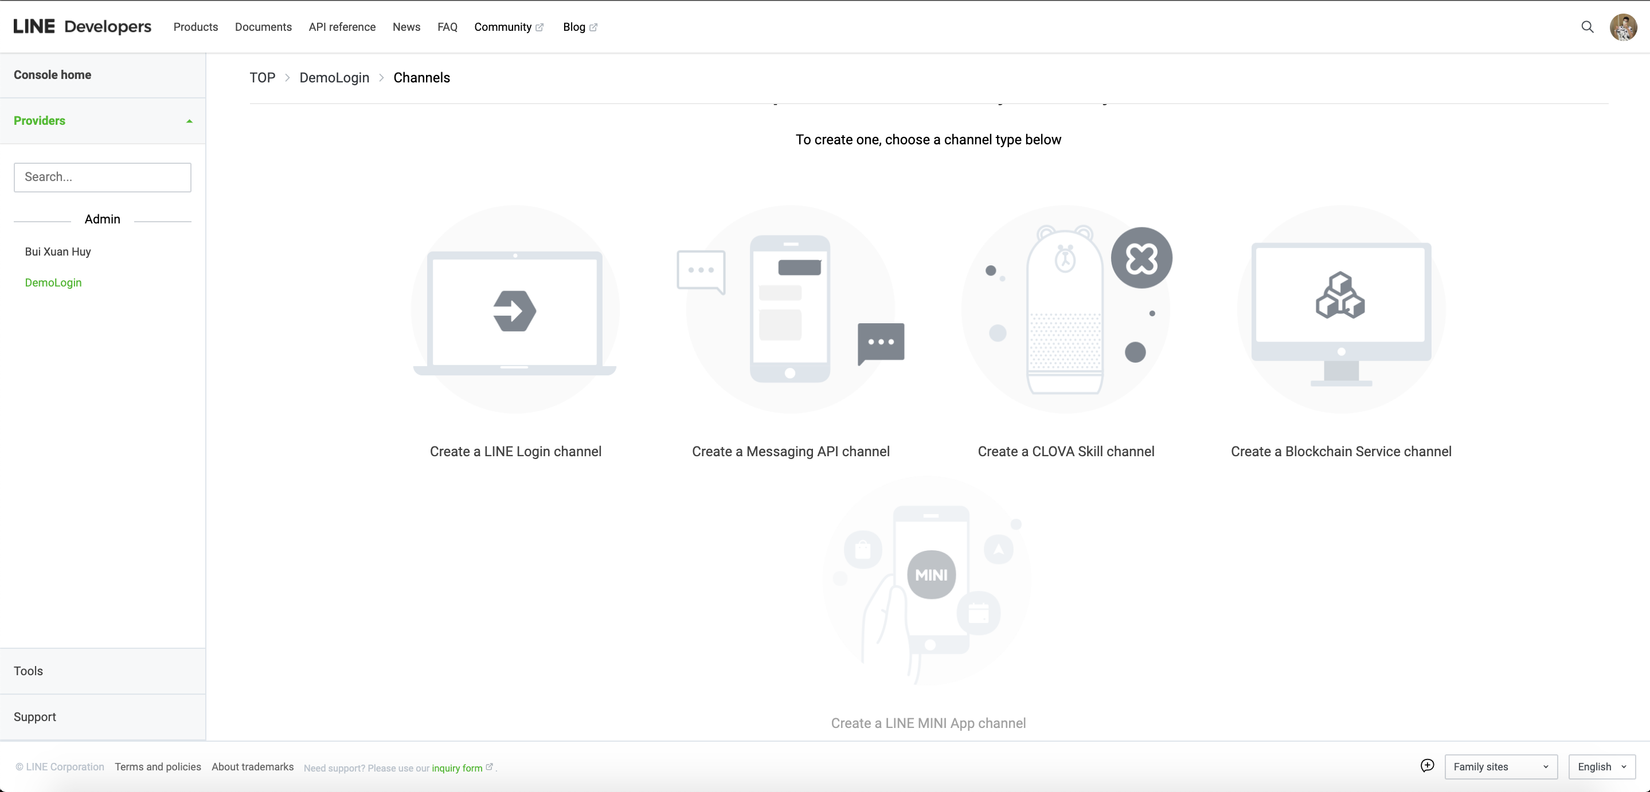Collapse the Providers section
Viewport: 1650px width, 792px height.
coord(103,121)
